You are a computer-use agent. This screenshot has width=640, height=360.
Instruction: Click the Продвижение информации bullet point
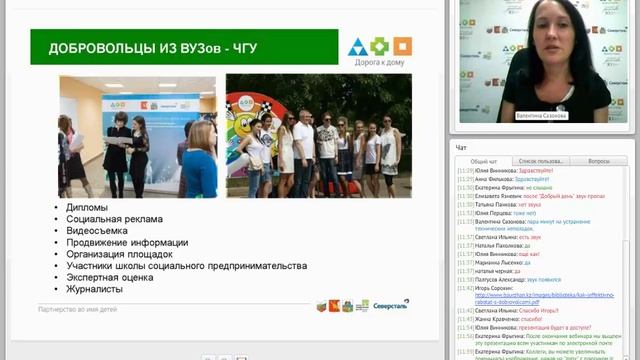[x=127, y=242]
